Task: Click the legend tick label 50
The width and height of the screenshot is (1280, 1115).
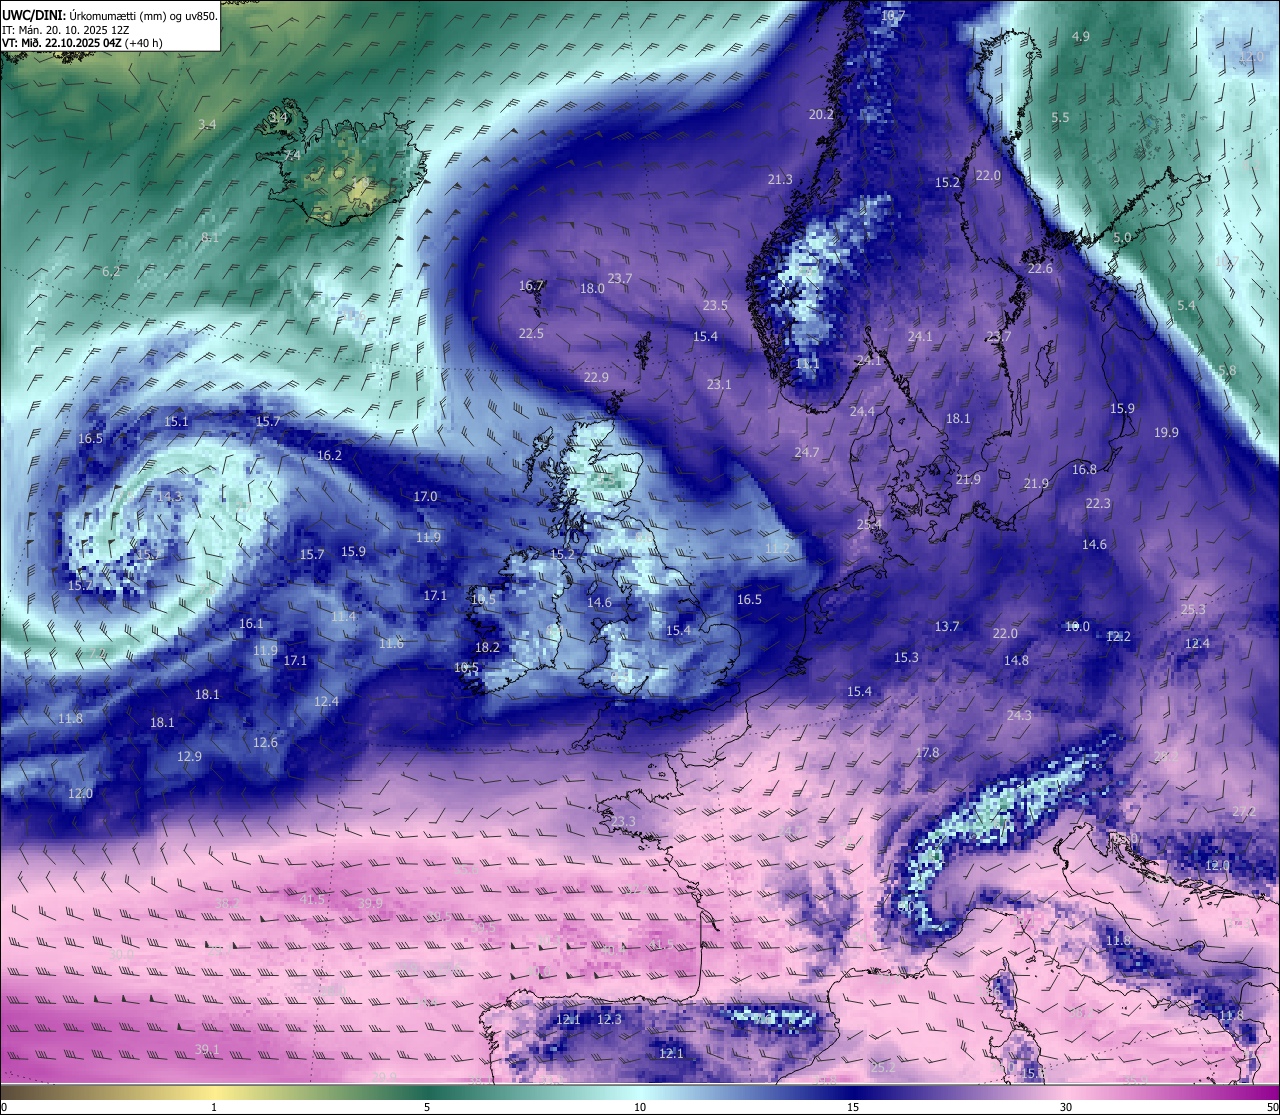Action: tap(1272, 1107)
